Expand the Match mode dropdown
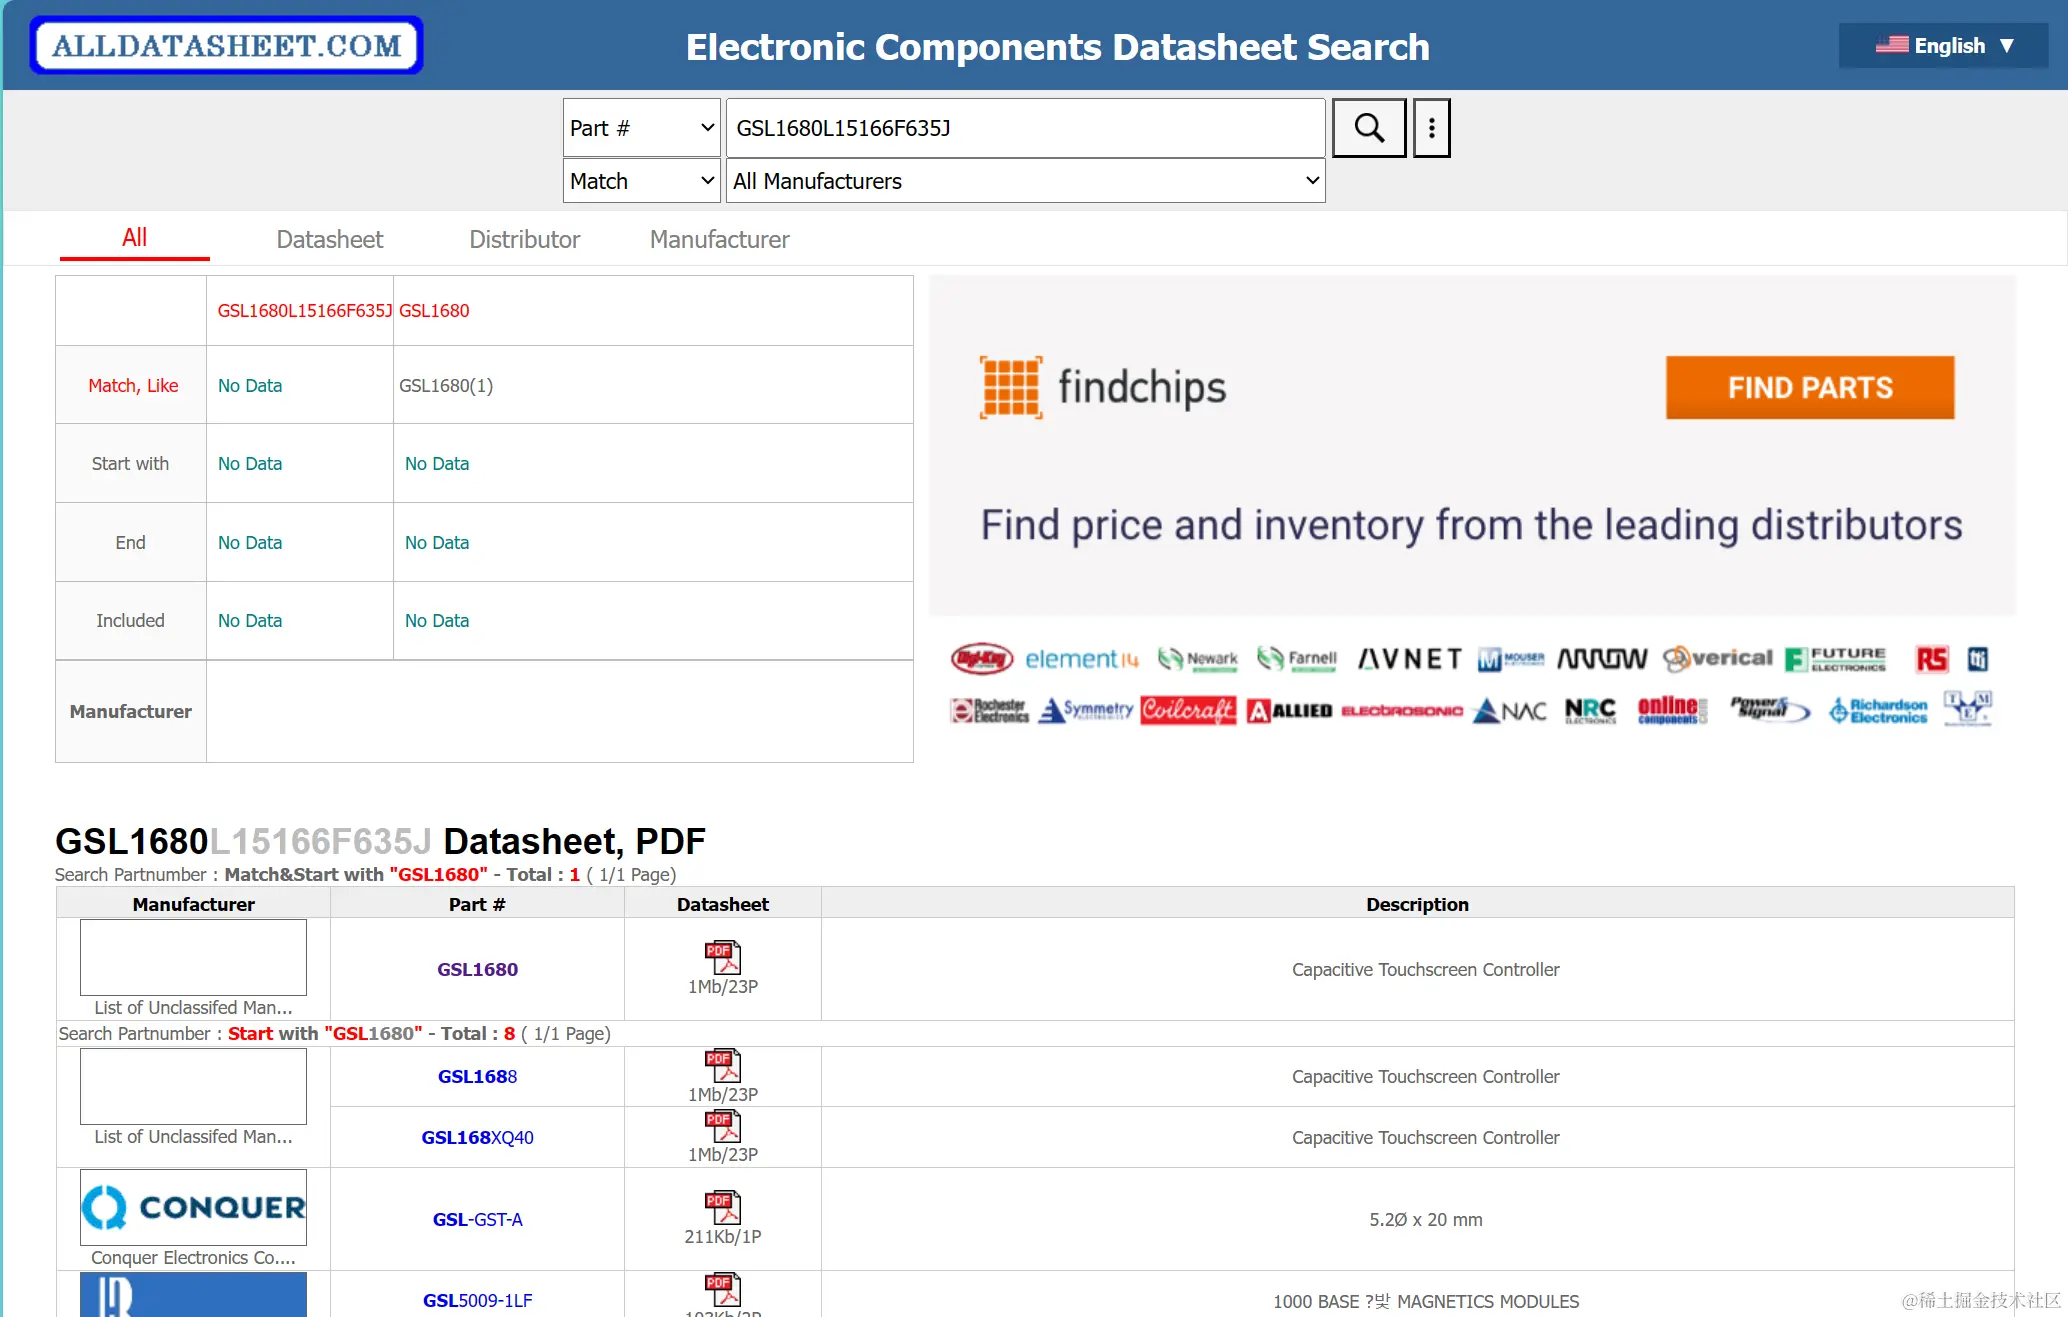Screen dimensions: 2068x1317 (641, 181)
